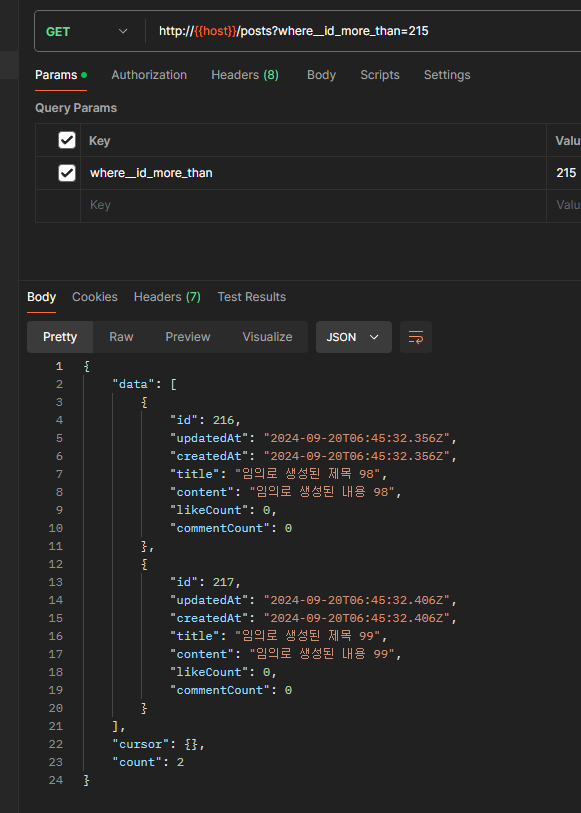Open the Authorization tab
This screenshot has height=813, width=581.
(x=149, y=75)
